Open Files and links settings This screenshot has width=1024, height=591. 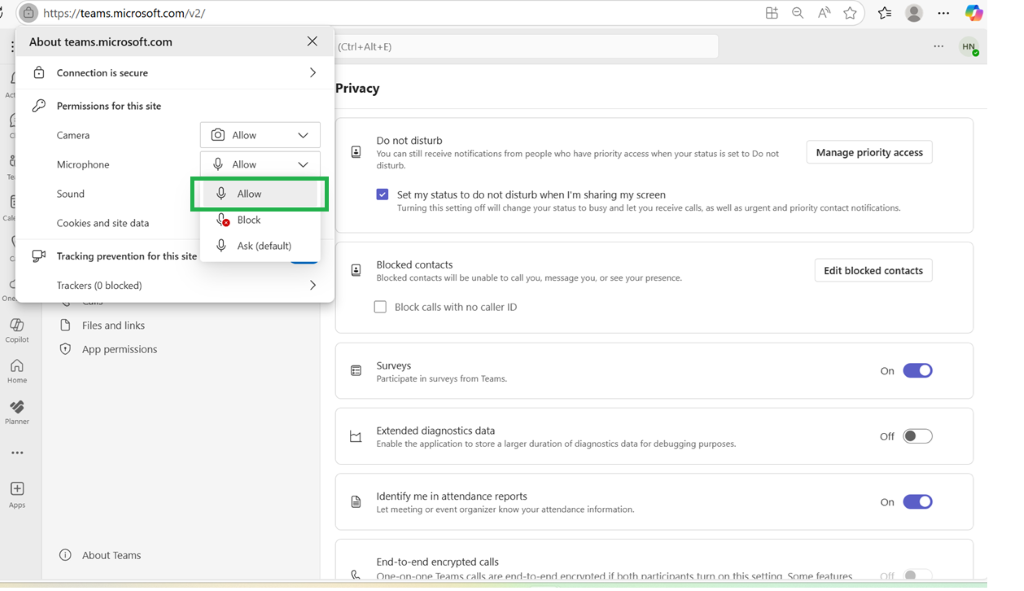114,325
